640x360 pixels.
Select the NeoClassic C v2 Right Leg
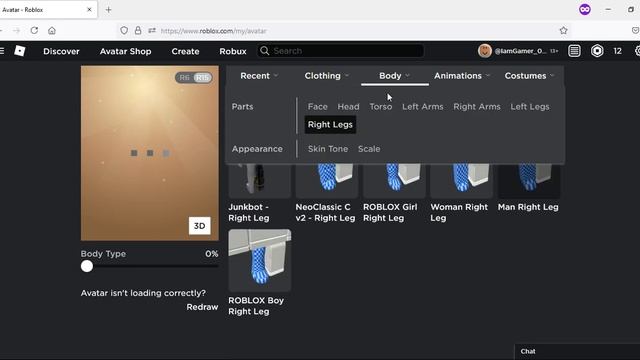coord(326,193)
